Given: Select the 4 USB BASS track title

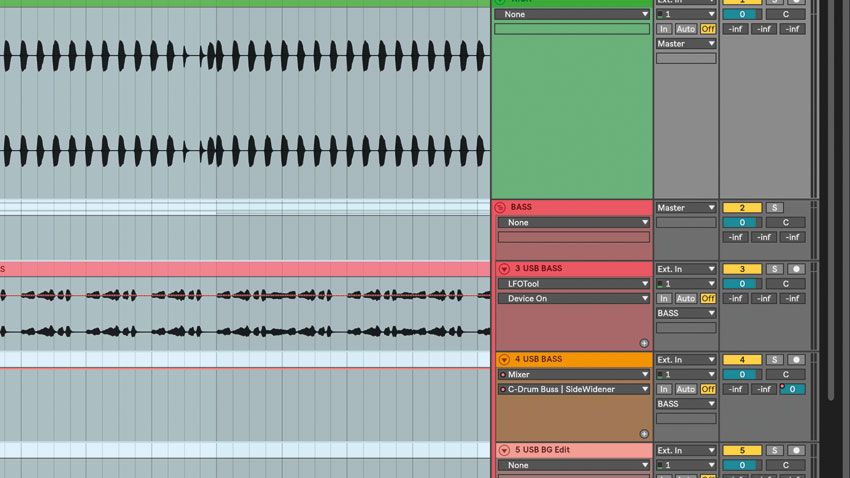Looking at the screenshot, I should click(538, 359).
